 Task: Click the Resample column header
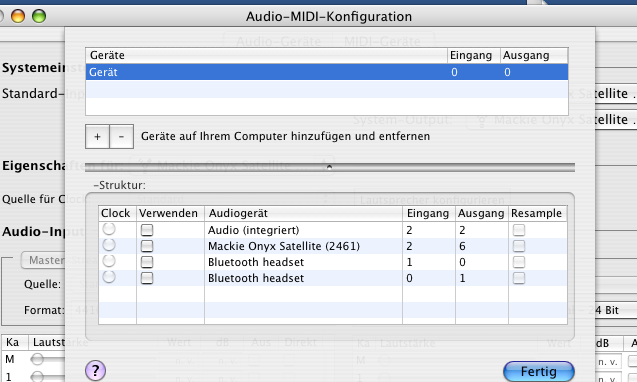[537, 213]
